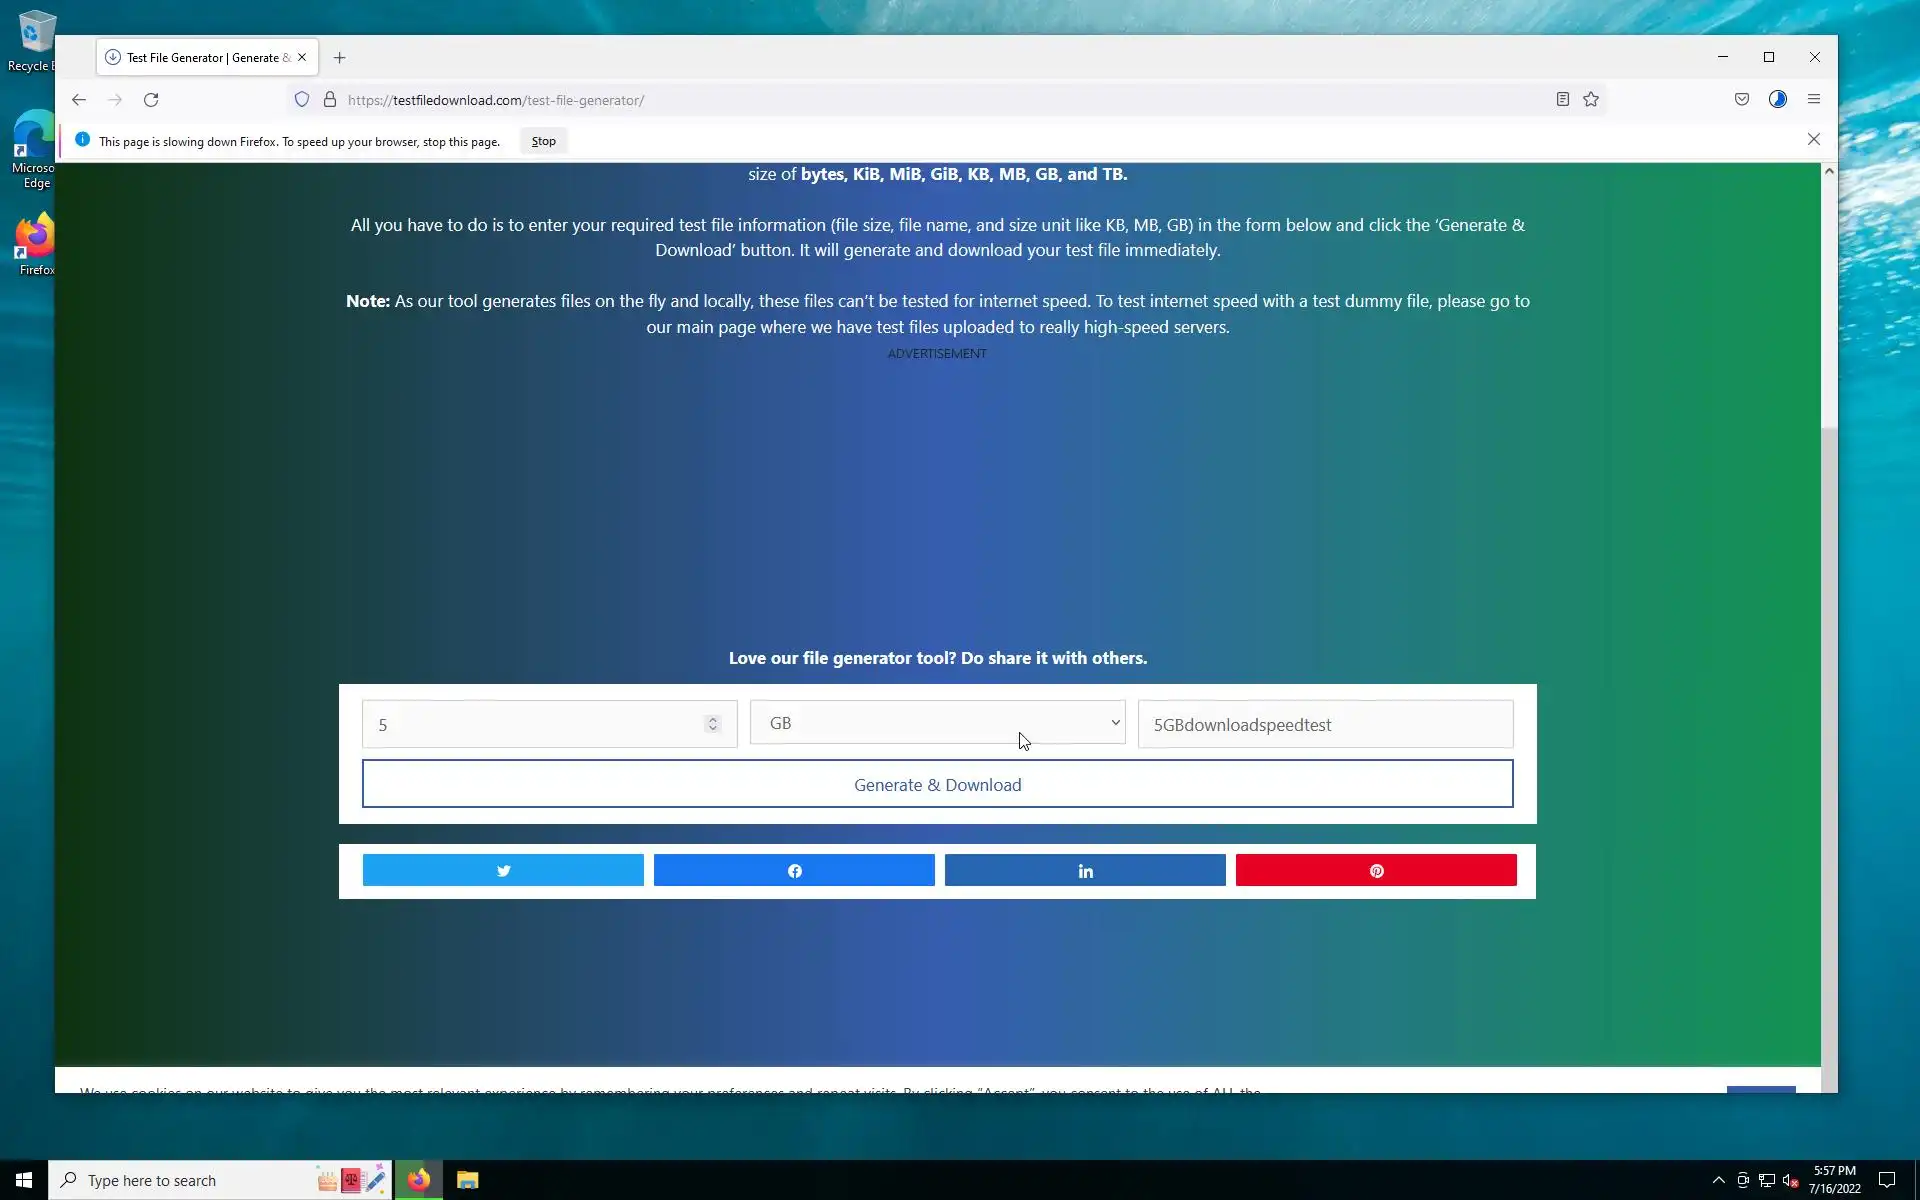
Task: Adjust the file size number stepper
Action: coord(713,724)
